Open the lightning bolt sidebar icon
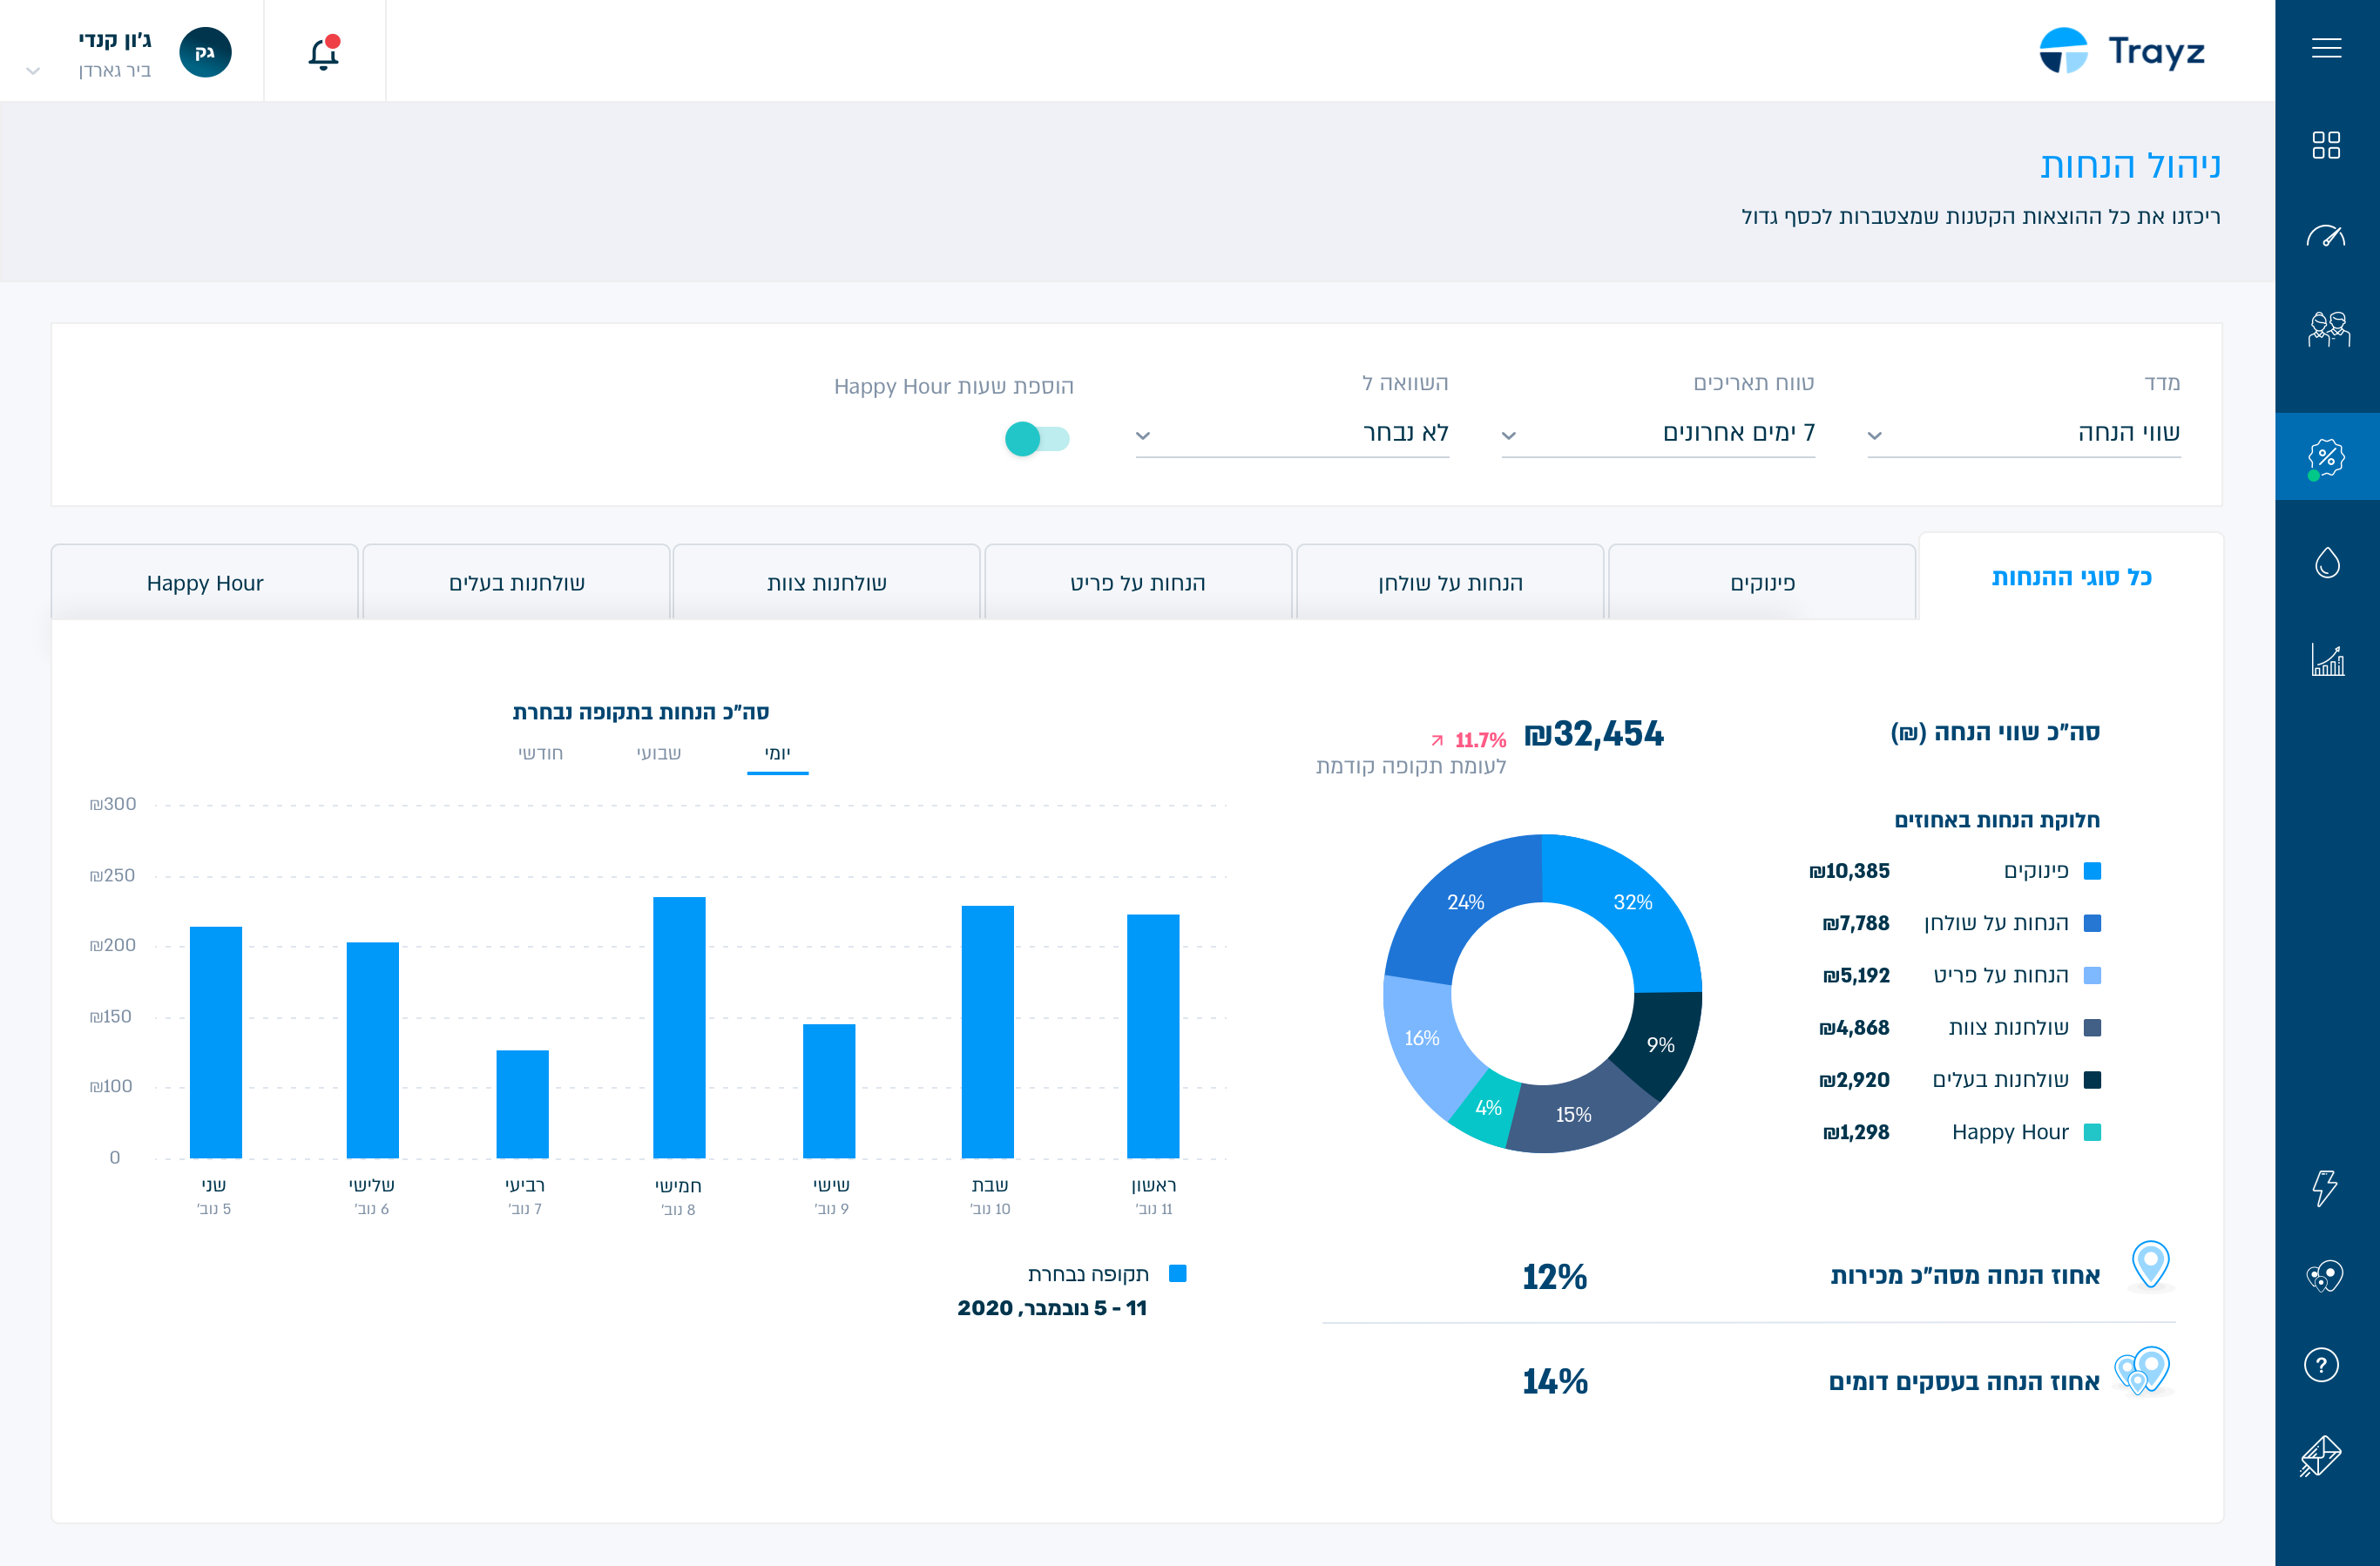 (2325, 1188)
